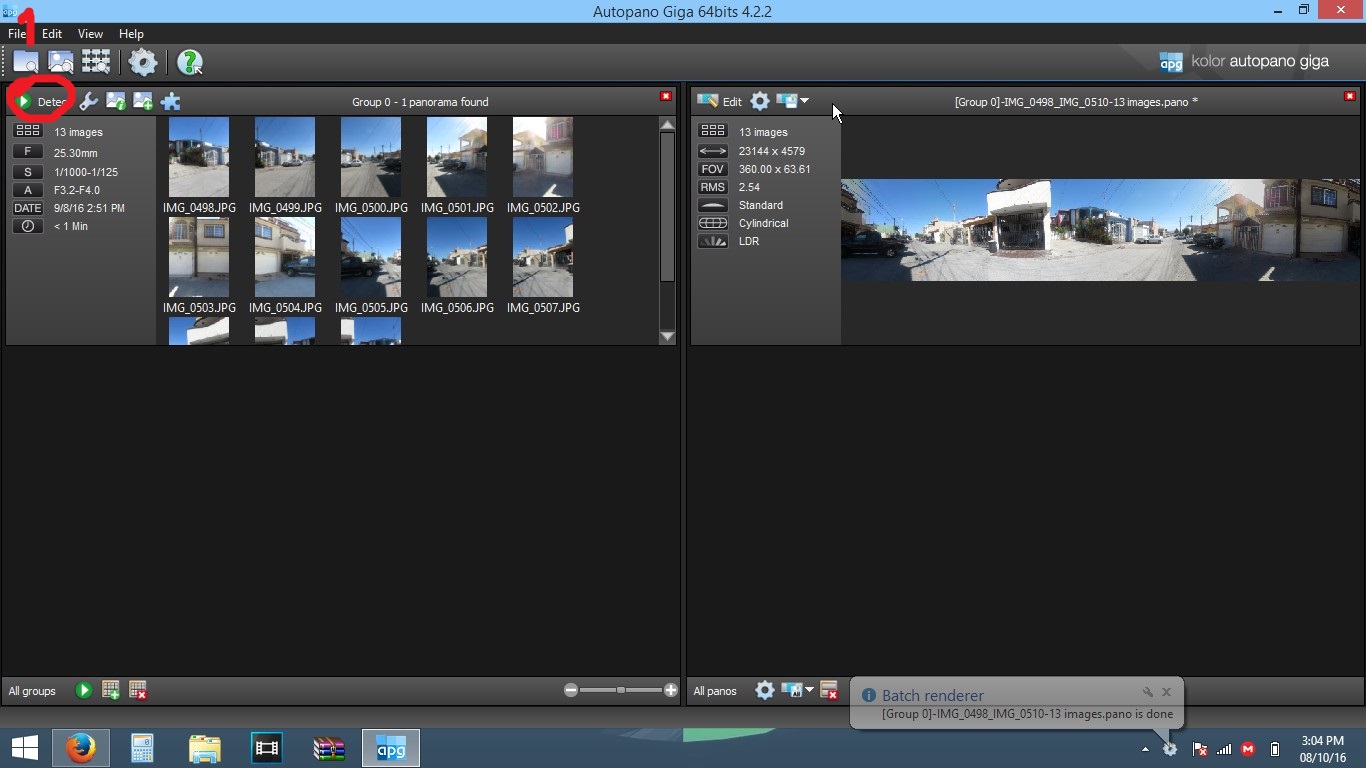Open the Calculator taskbar icon
The image size is (1366, 768).
pos(142,748)
